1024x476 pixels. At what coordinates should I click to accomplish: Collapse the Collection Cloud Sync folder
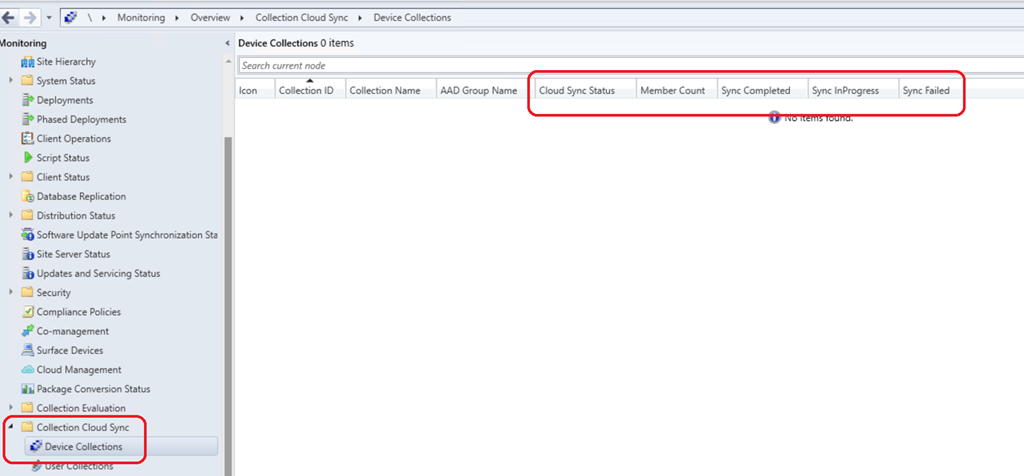tap(12, 428)
